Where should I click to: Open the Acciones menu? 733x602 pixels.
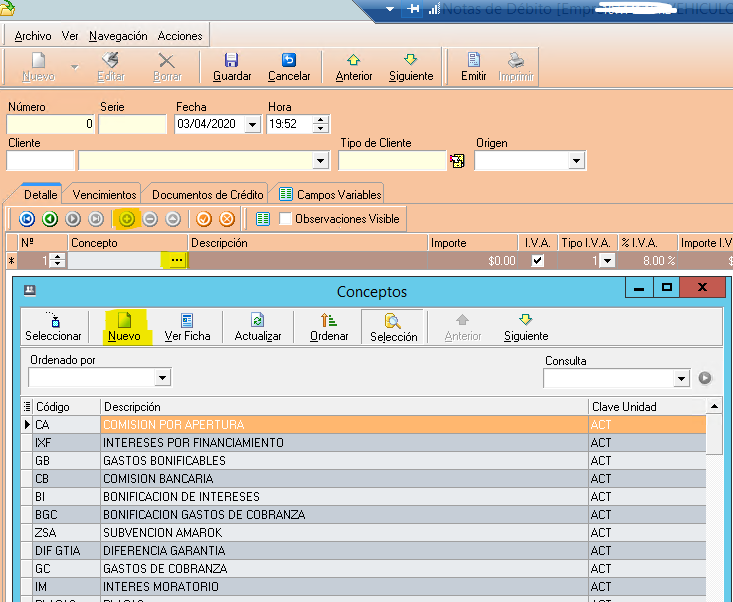tap(180, 36)
